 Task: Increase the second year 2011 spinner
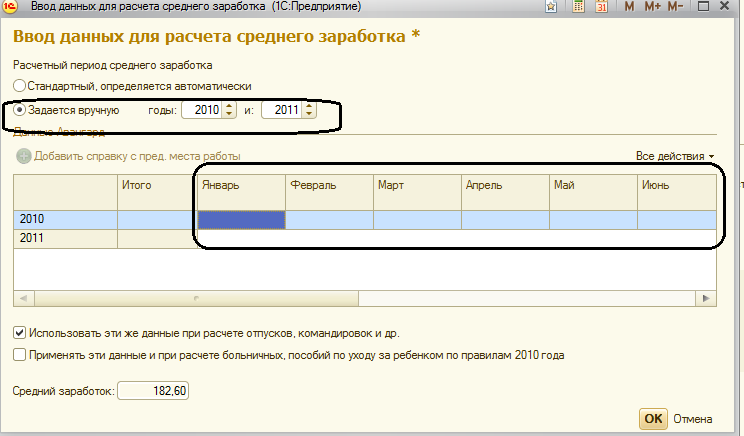pyautogui.click(x=309, y=106)
